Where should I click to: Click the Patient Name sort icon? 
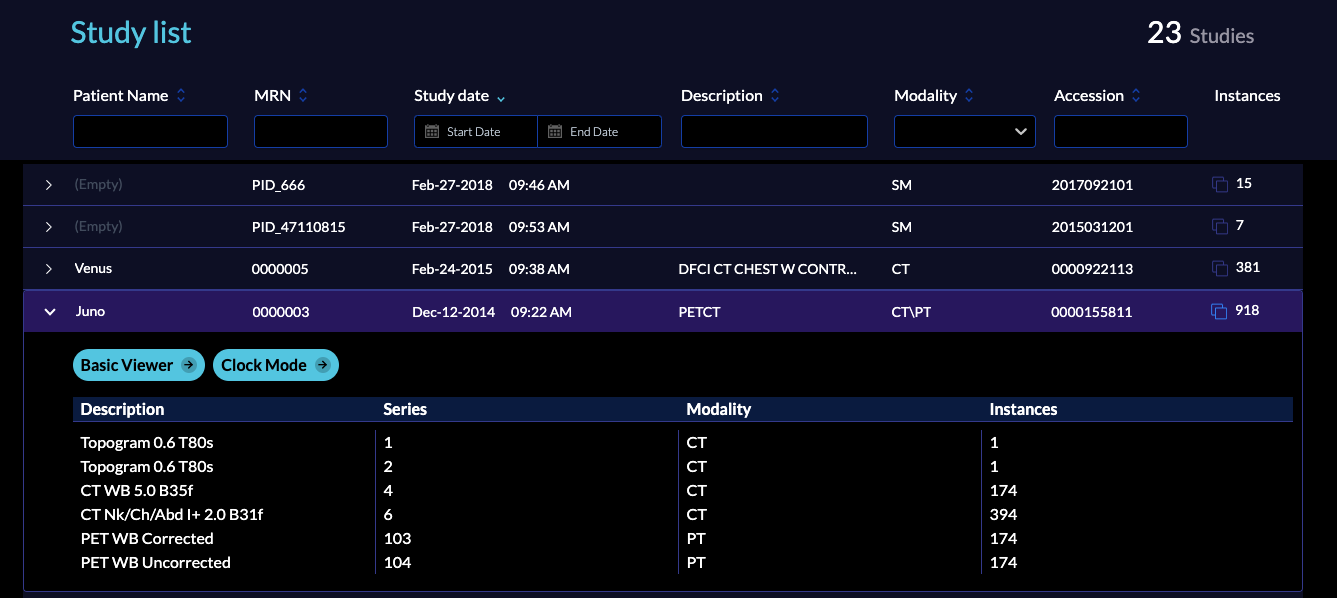pyautogui.click(x=181, y=96)
